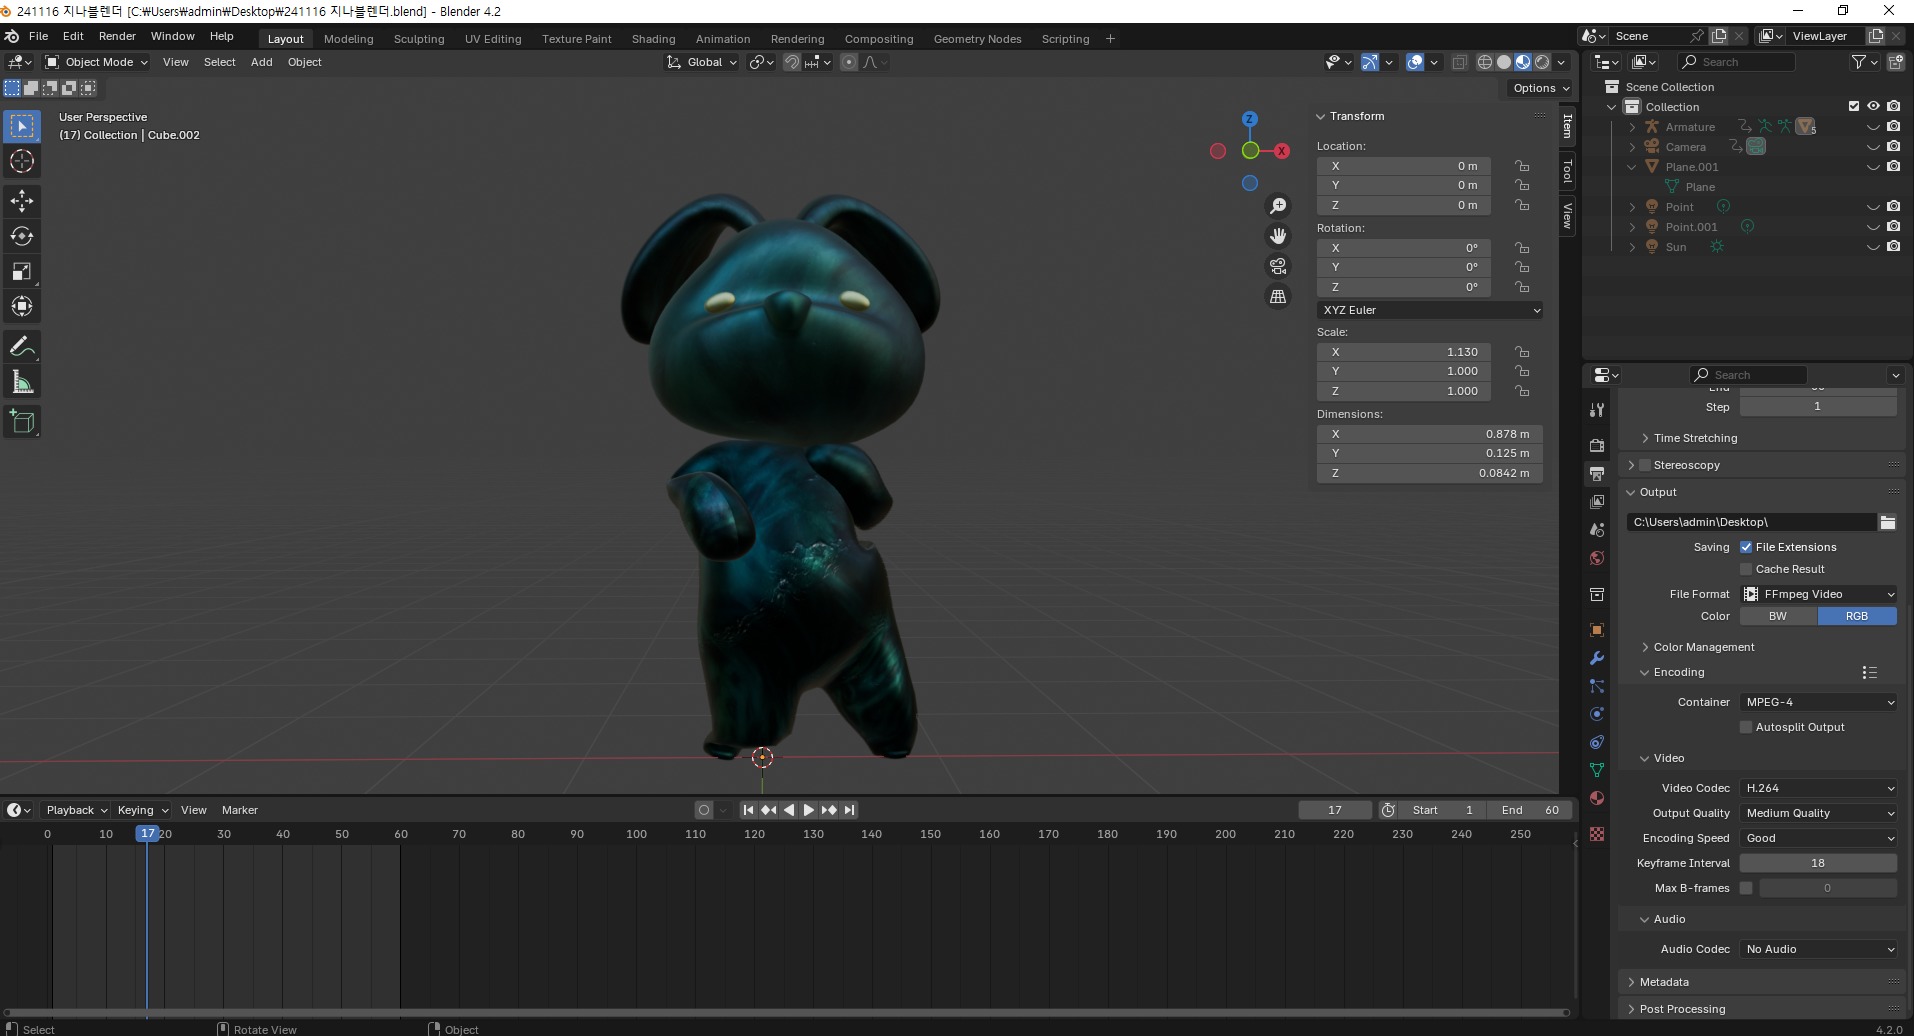Enable the Stereoscopy checkbox
This screenshot has height=1036, width=1914.
pyautogui.click(x=1644, y=465)
